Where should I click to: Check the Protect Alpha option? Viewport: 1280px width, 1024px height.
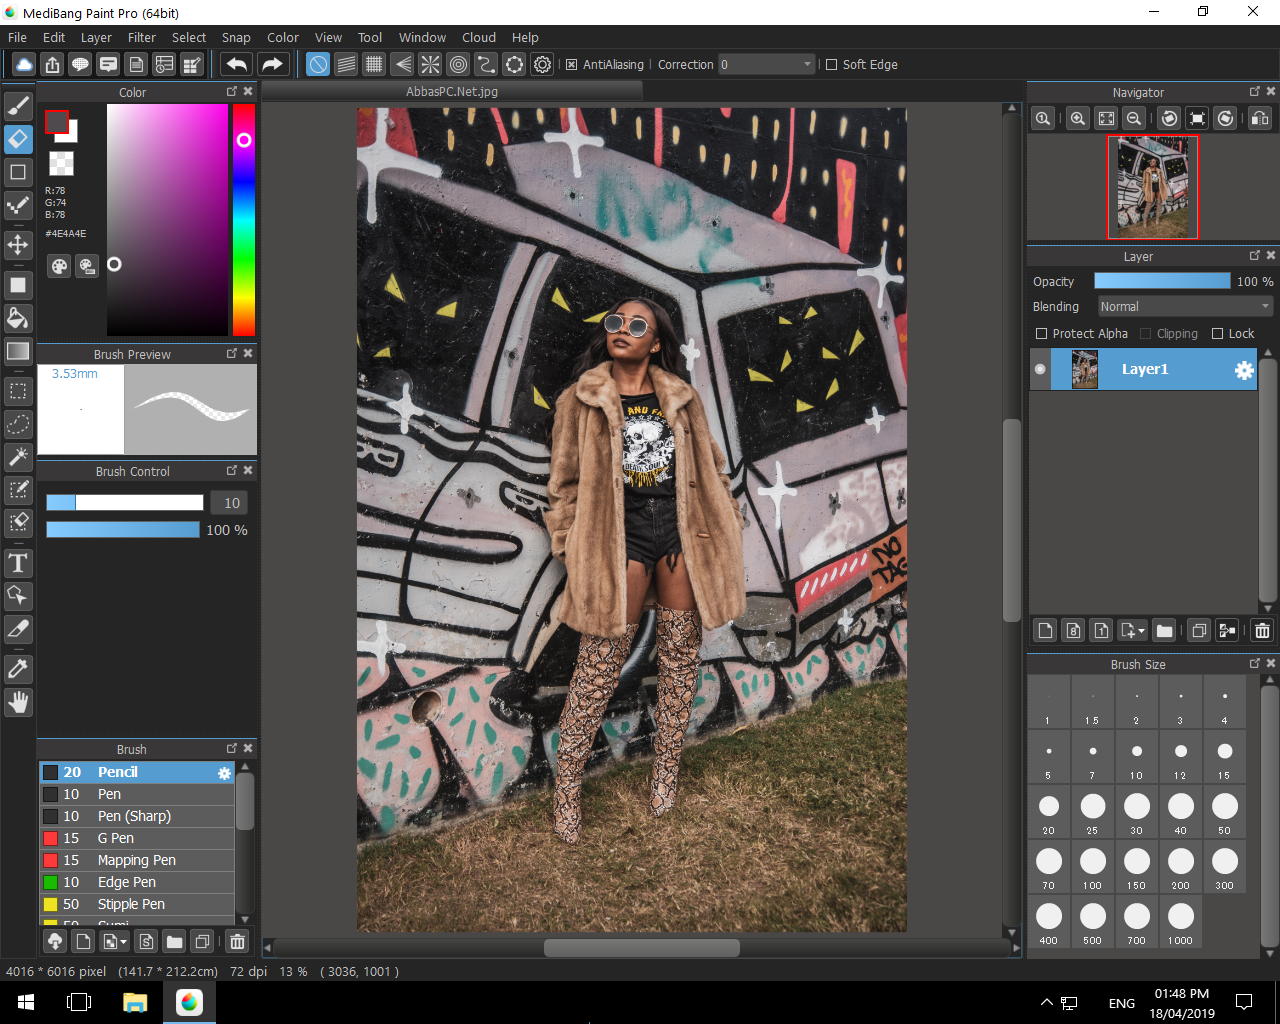pyautogui.click(x=1041, y=334)
